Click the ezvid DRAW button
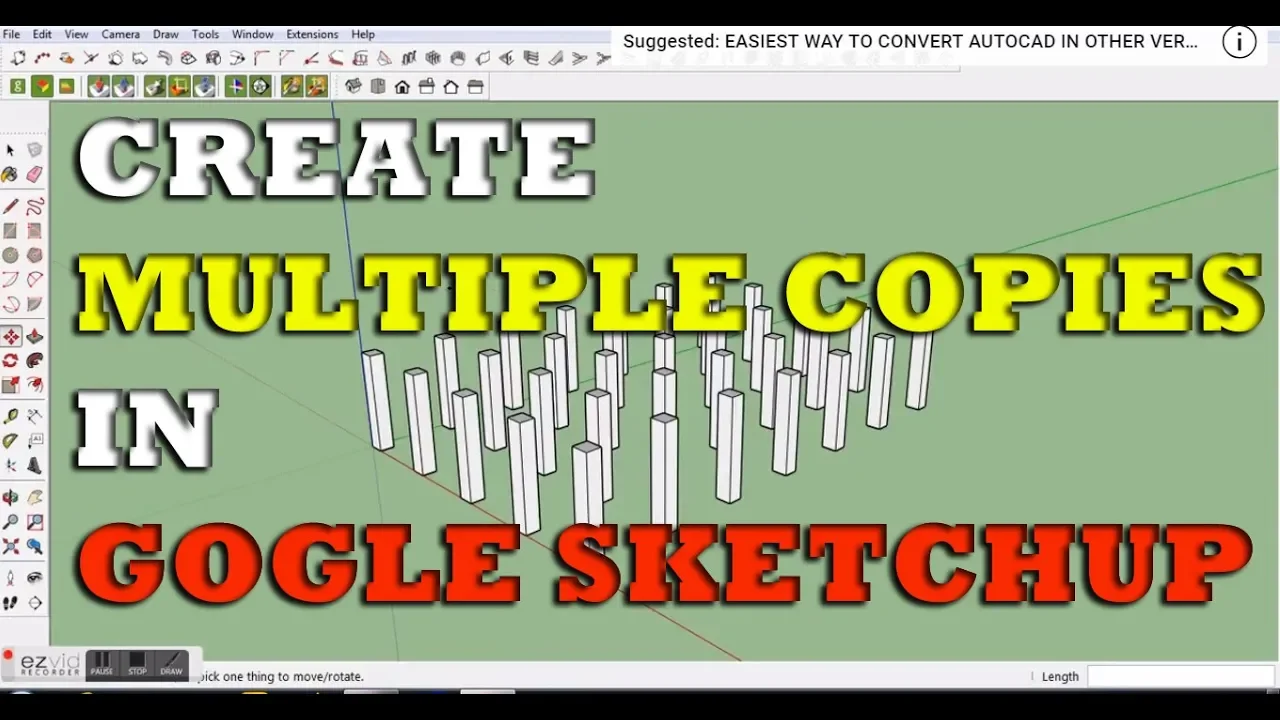Viewport: 1280px width, 720px height. click(x=172, y=664)
